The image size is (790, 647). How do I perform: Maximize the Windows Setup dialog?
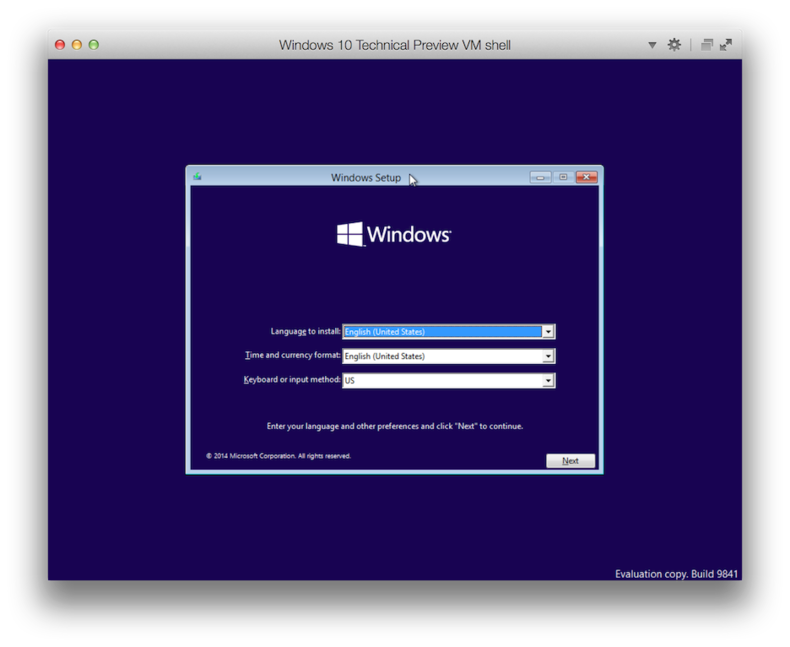563,177
